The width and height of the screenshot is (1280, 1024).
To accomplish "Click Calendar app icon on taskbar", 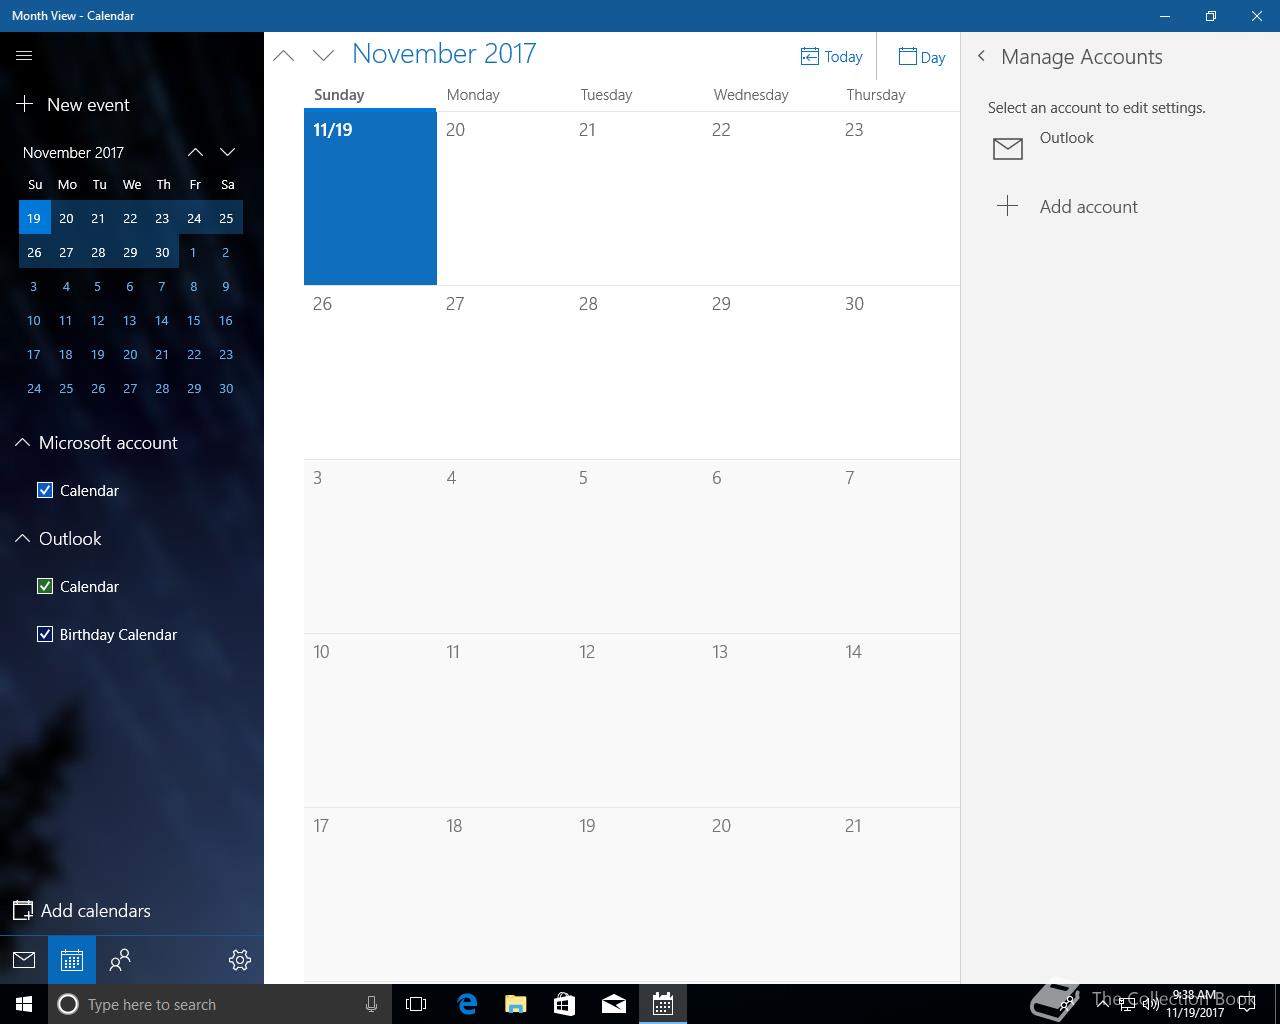I will tap(662, 1004).
